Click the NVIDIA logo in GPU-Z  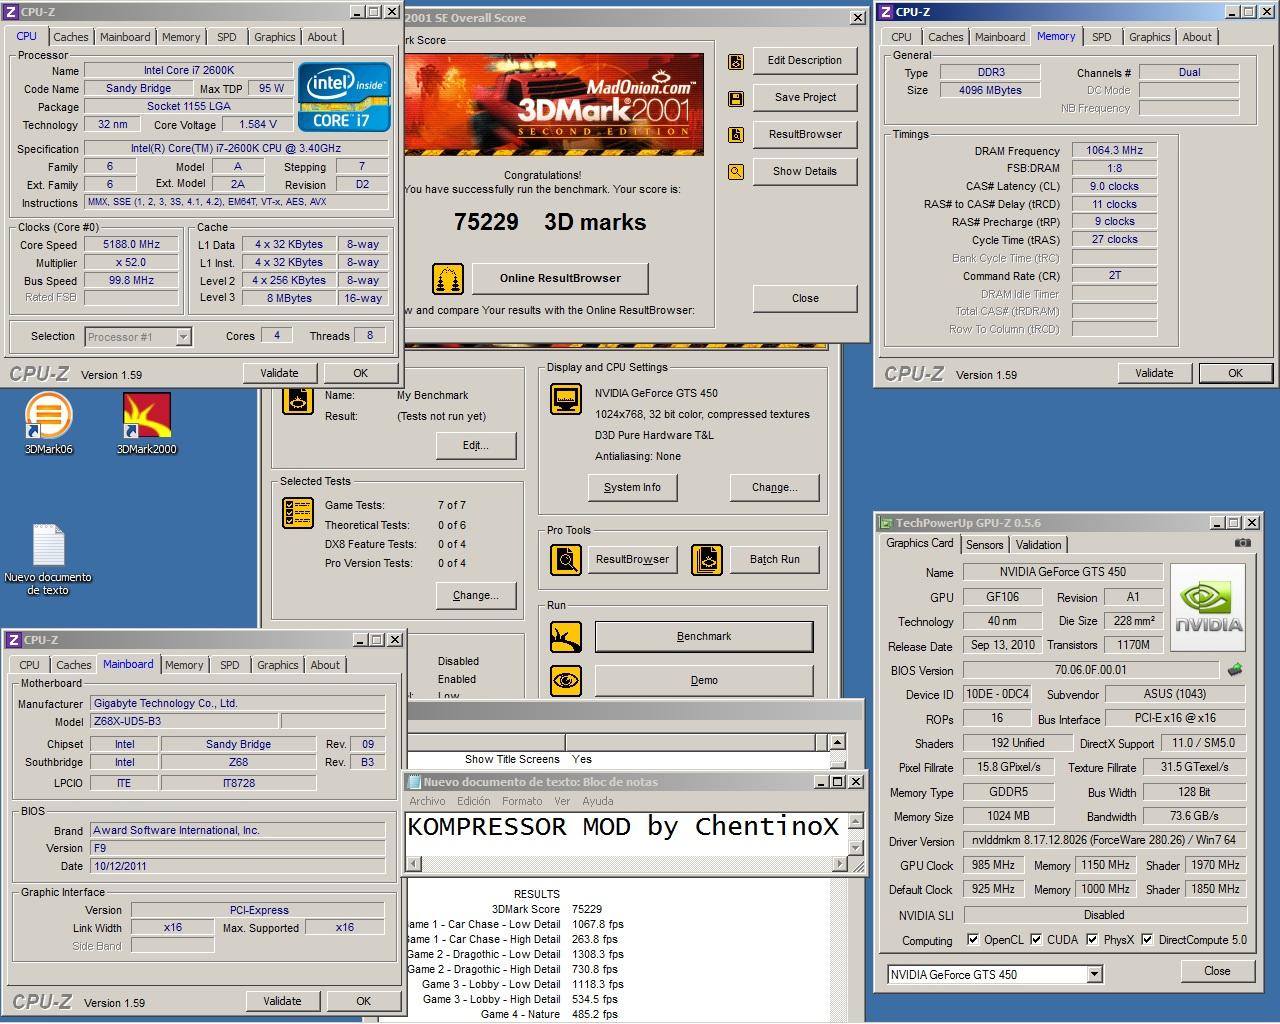1208,609
